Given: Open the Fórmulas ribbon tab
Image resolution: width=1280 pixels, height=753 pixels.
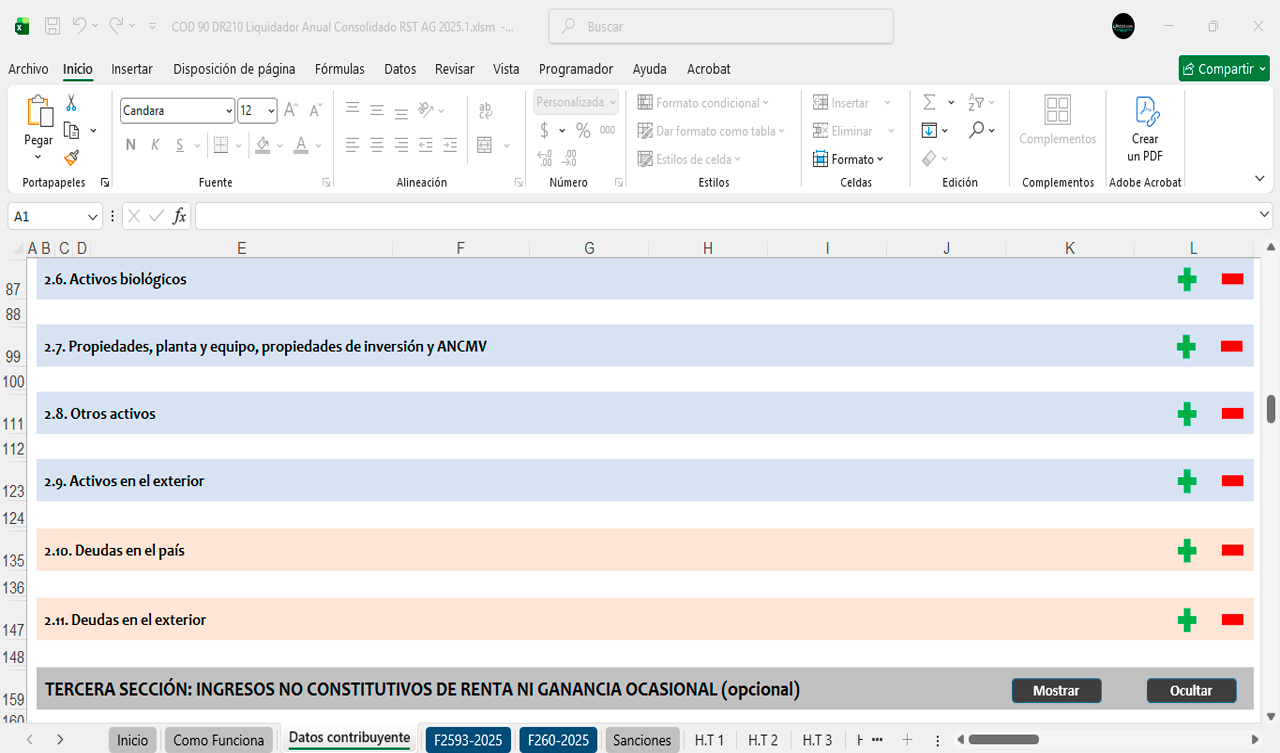Looking at the screenshot, I should point(339,69).
